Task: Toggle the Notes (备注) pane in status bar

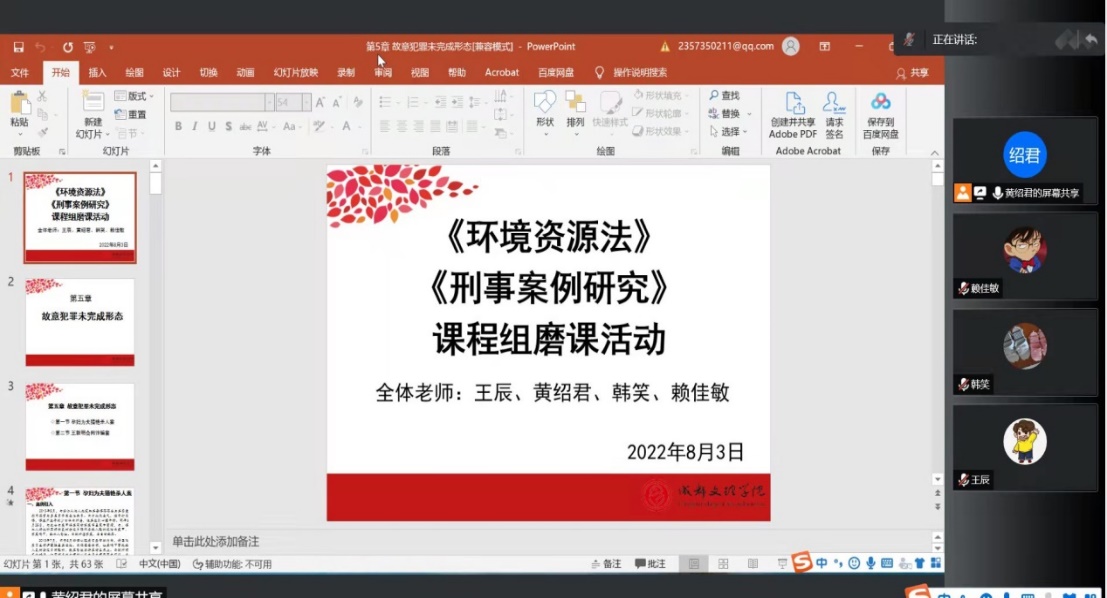Action: (605, 564)
